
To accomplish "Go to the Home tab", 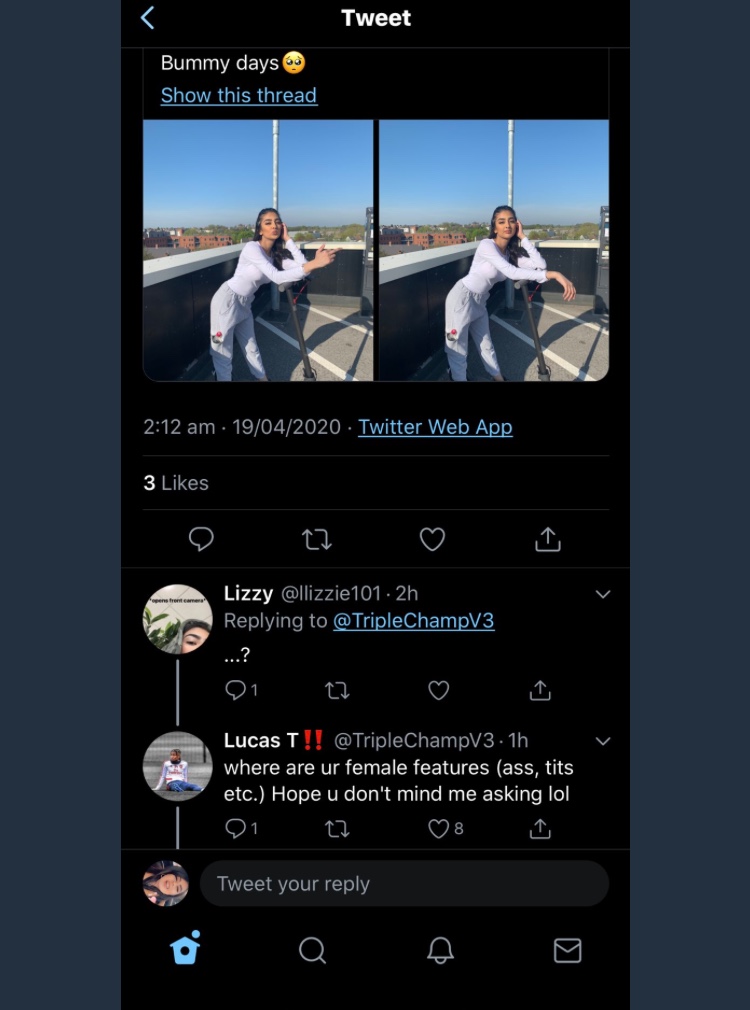I will tap(185, 948).
